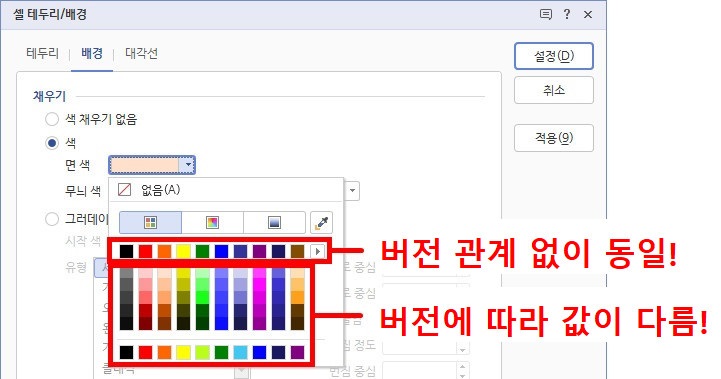Open the color spectrum picker view
The image size is (721, 379).
[x=212, y=223]
